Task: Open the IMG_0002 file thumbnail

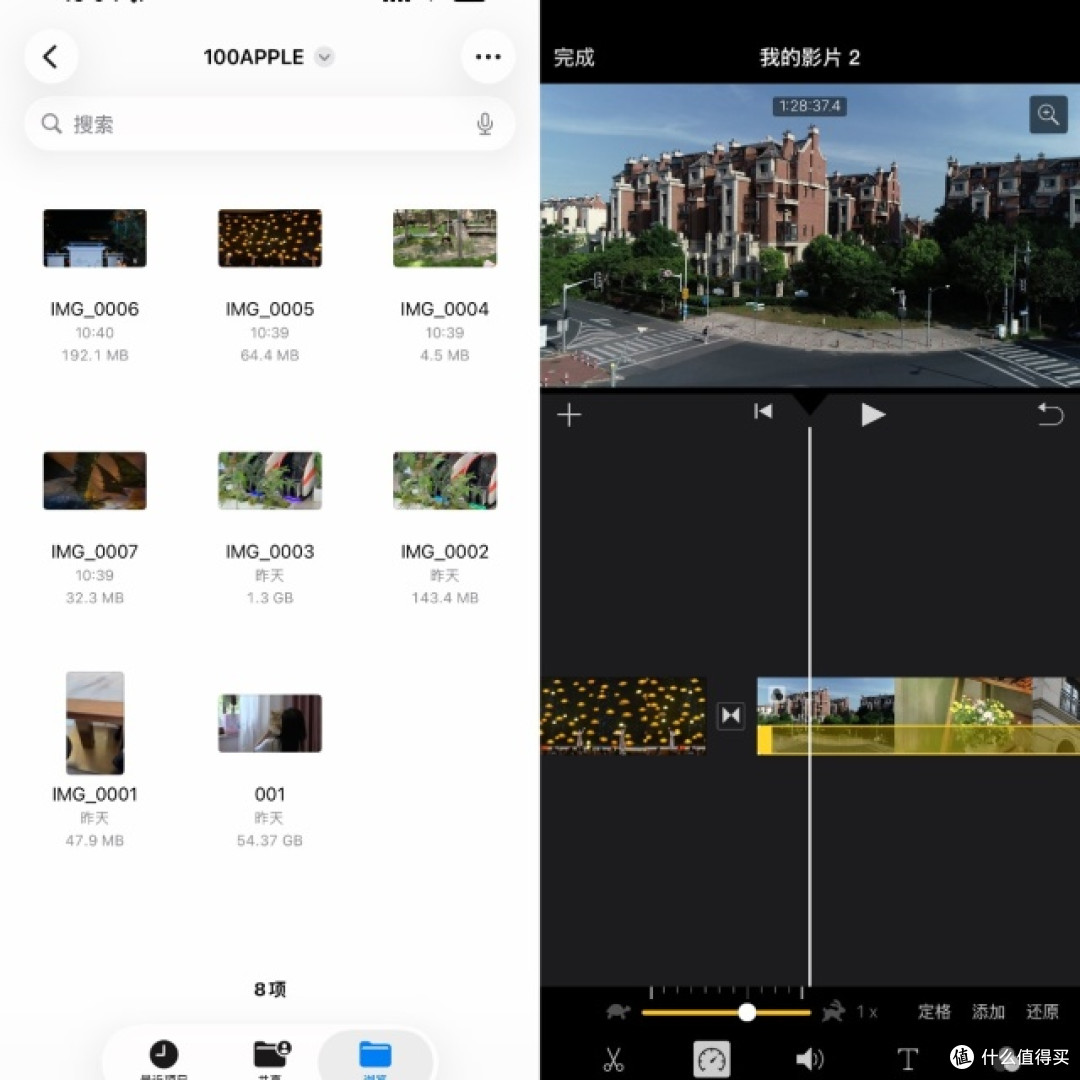Action: tap(444, 481)
